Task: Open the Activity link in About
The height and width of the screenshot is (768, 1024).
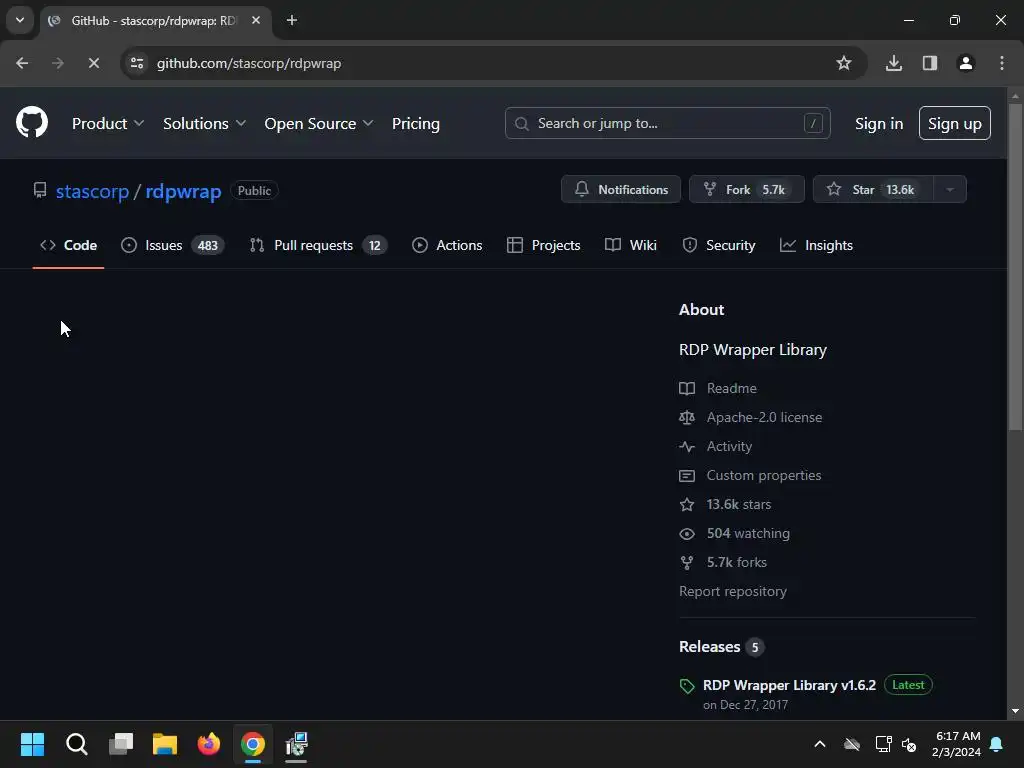Action: (x=729, y=447)
